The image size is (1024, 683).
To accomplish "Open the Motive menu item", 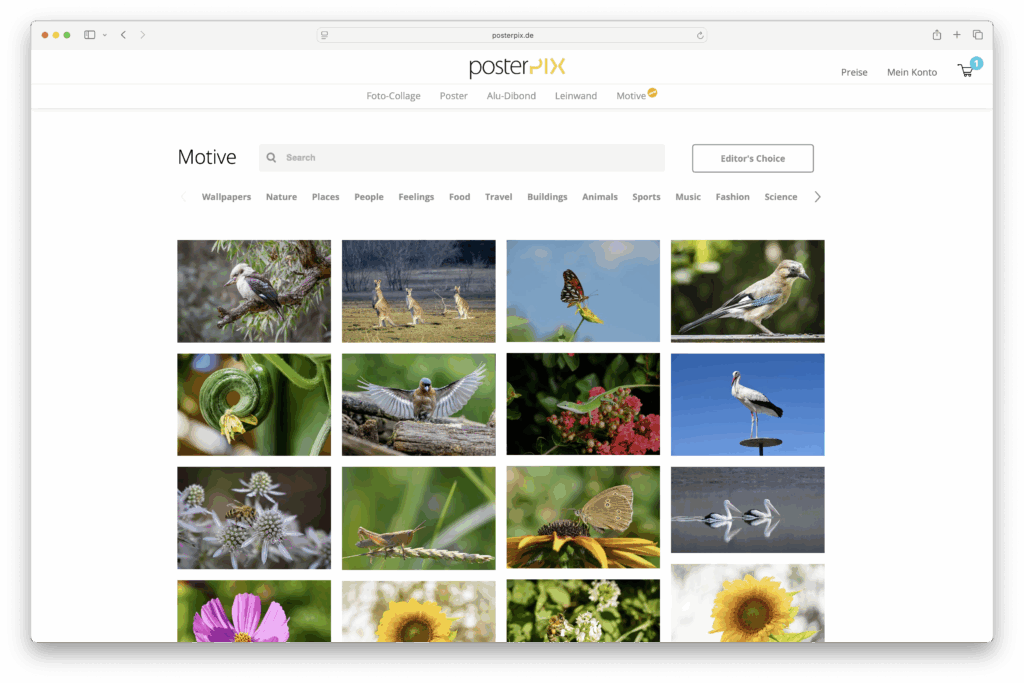I will (x=631, y=95).
